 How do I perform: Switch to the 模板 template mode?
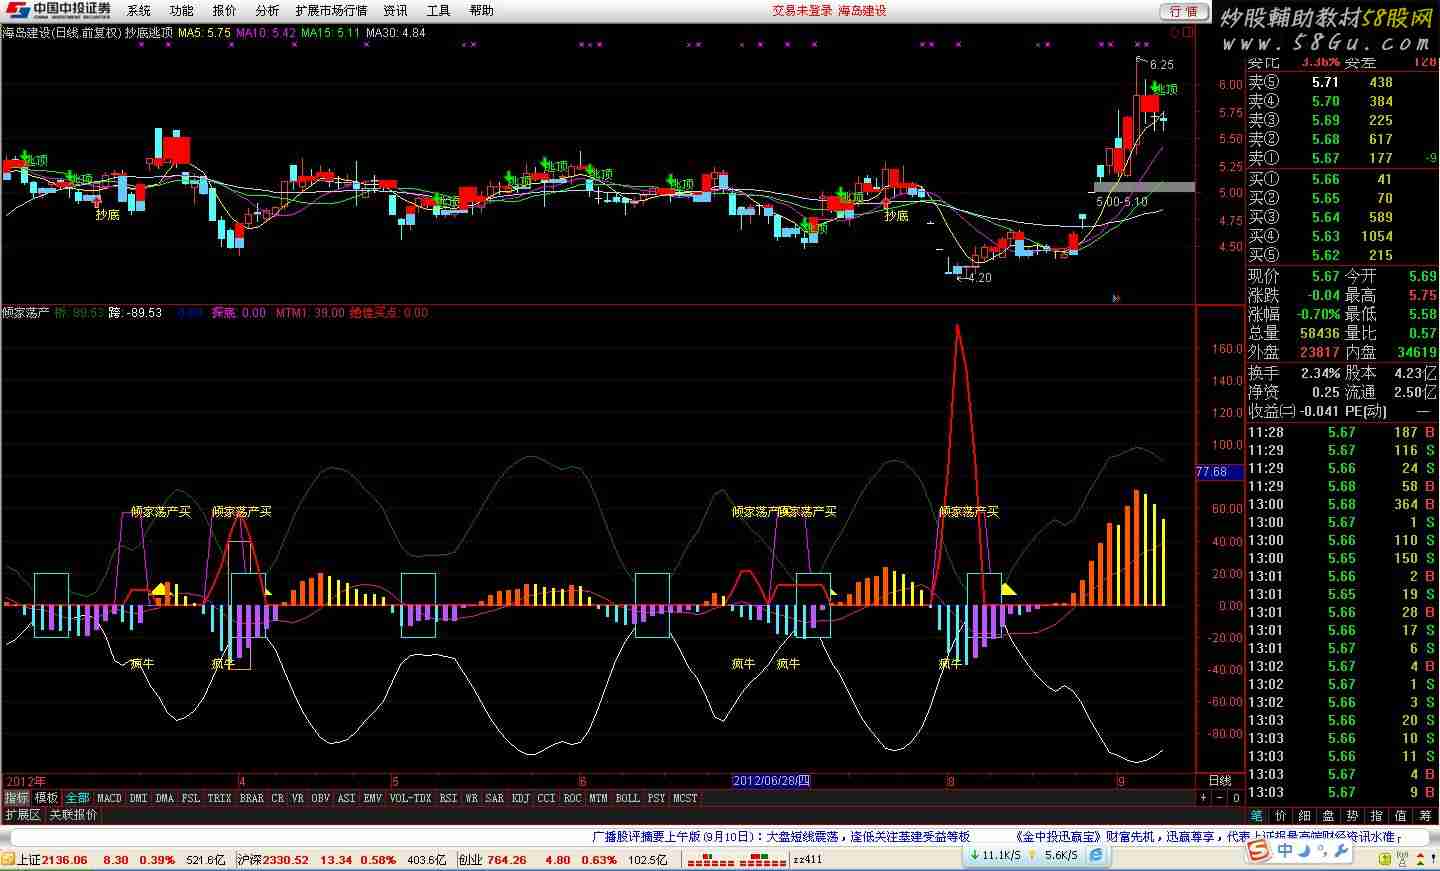pos(47,798)
